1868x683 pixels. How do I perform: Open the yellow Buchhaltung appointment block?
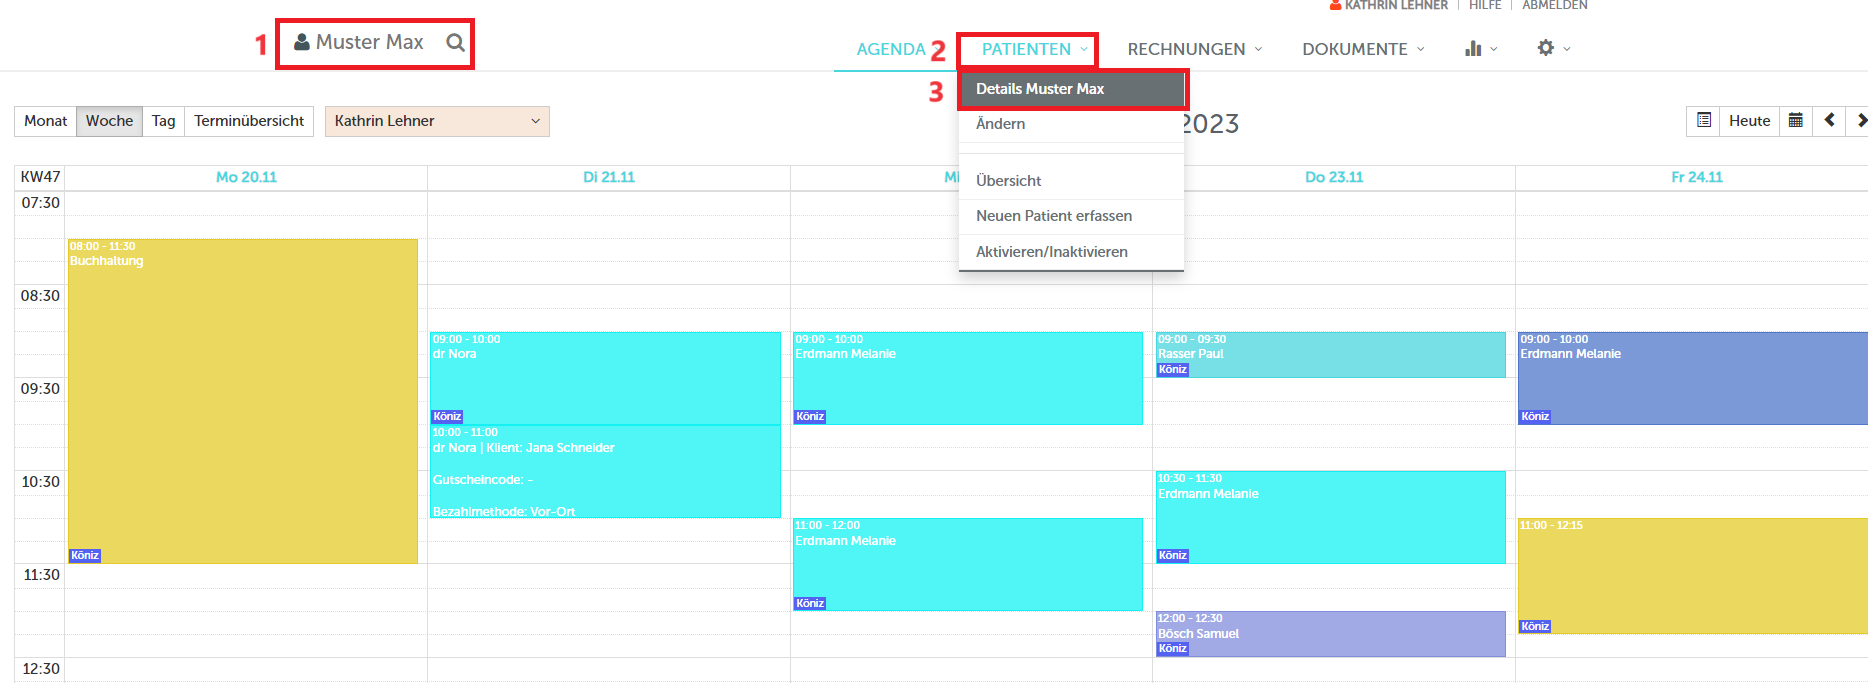(x=242, y=400)
